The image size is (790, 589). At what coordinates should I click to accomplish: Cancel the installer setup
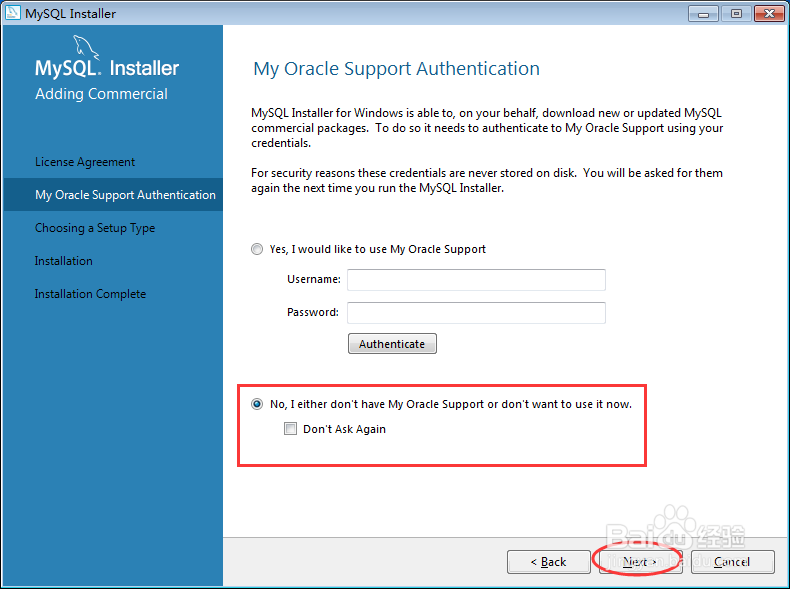(733, 561)
